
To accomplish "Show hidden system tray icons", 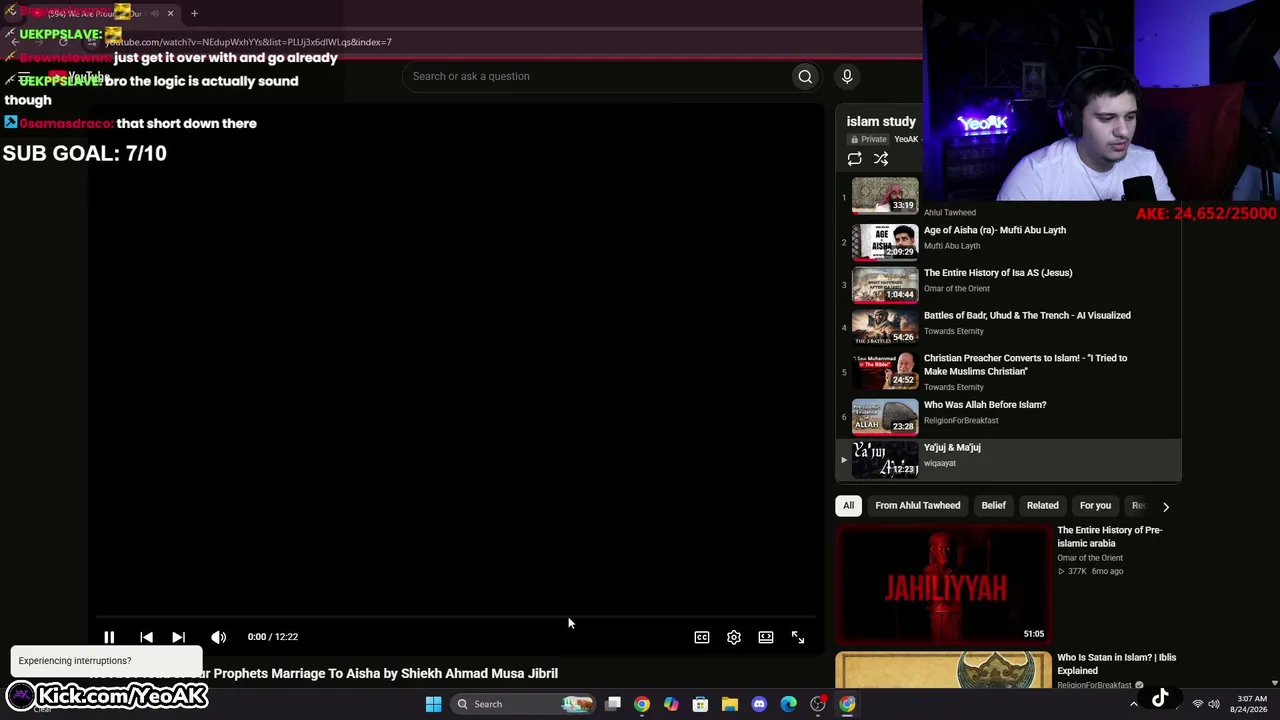I will point(1133,704).
